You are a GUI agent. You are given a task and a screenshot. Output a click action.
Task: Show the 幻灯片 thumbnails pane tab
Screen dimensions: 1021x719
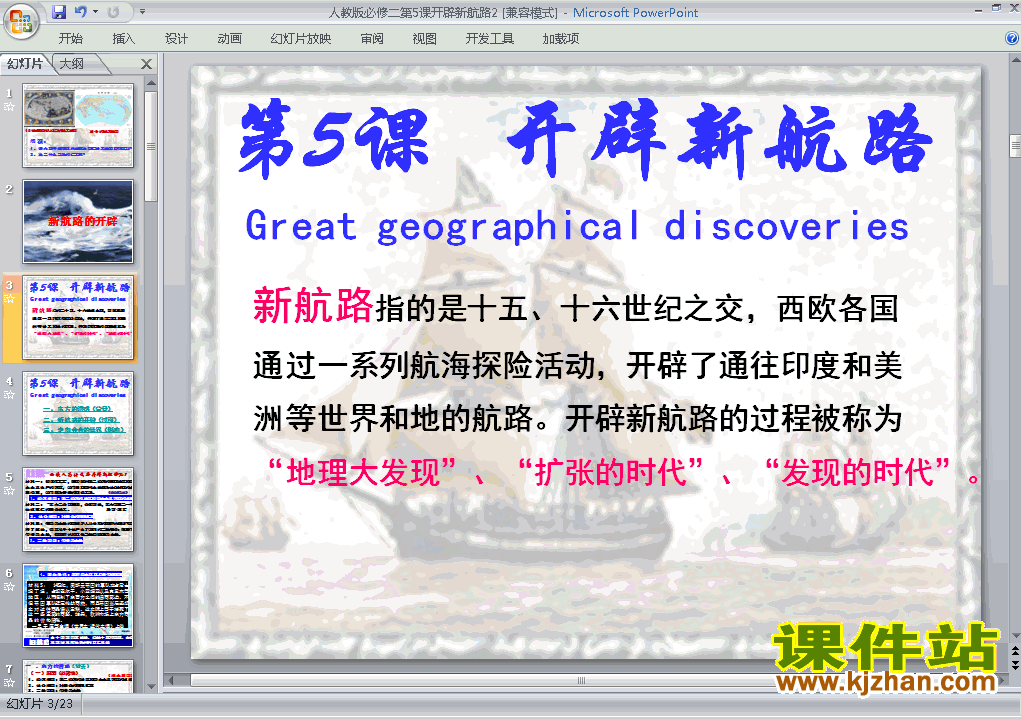point(25,63)
